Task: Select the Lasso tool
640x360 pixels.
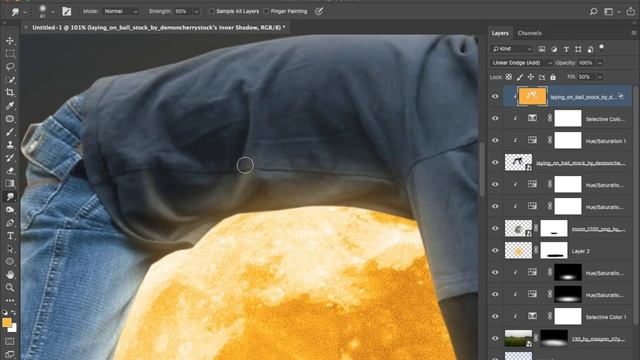Action: (x=10, y=67)
